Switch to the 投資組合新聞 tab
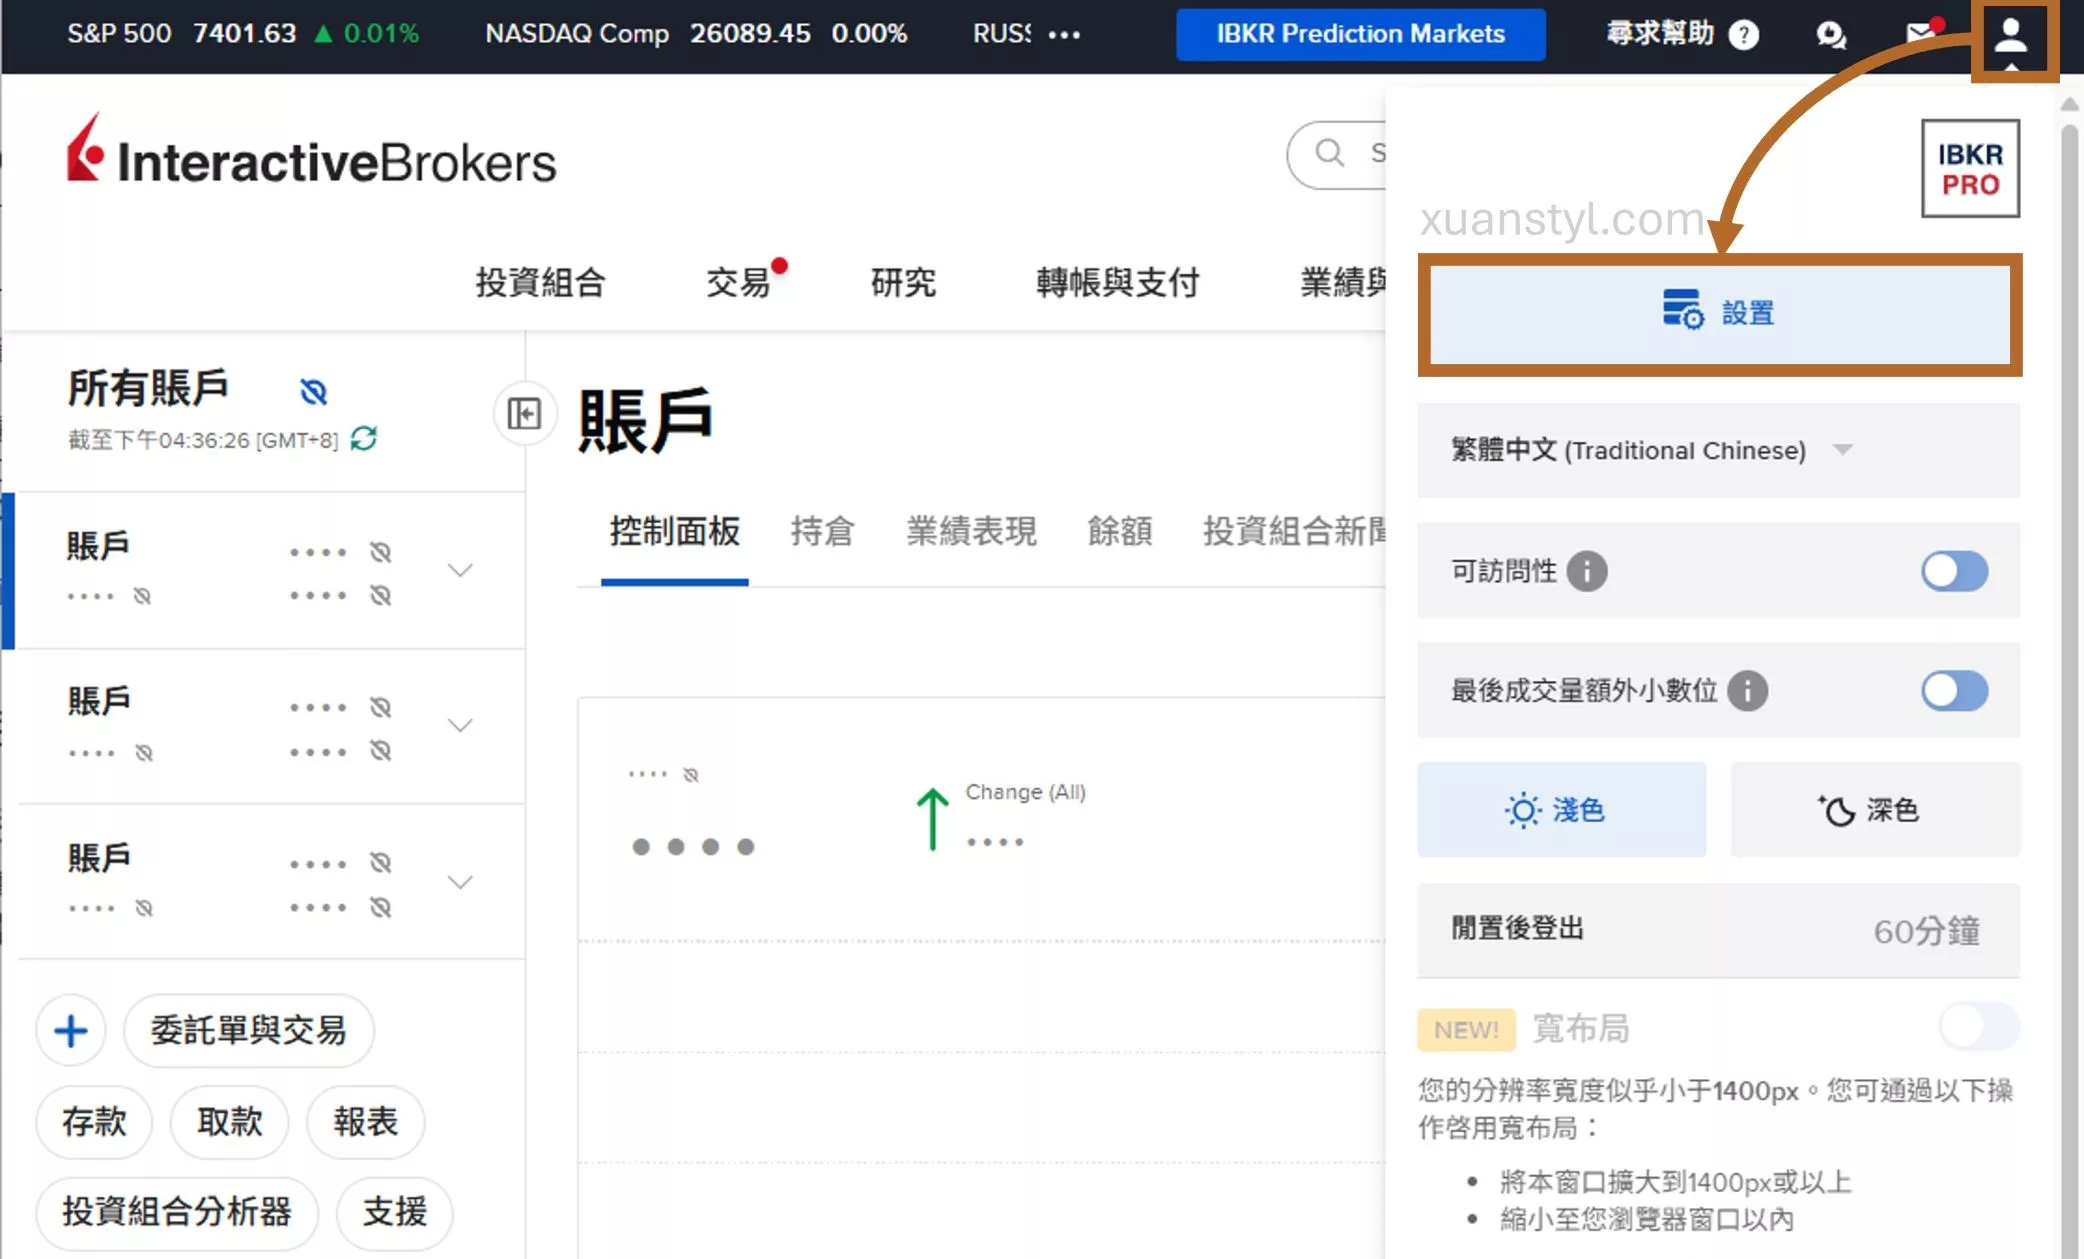Image resolution: width=2084 pixels, height=1259 pixels. pos(1294,531)
